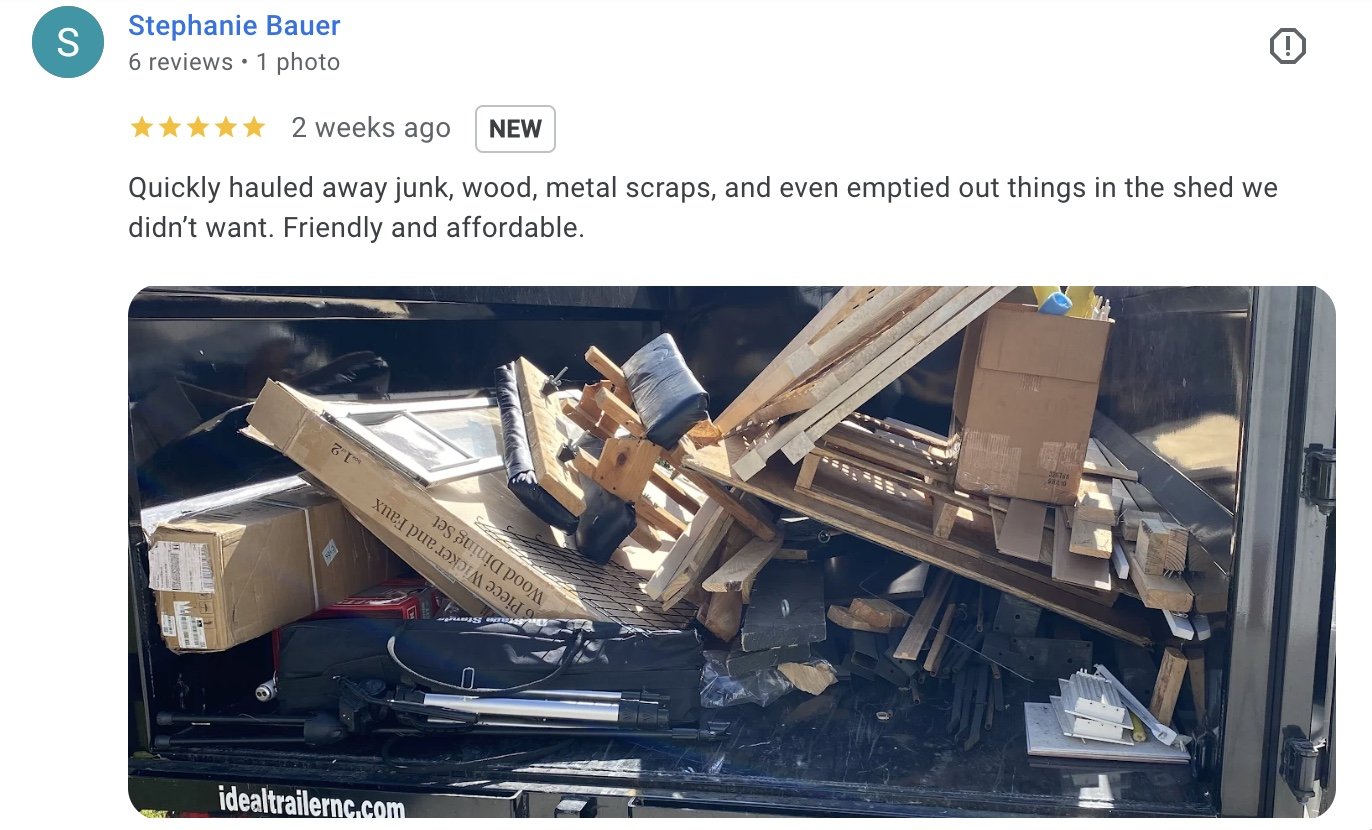Click the second yellow rating star

169,127
